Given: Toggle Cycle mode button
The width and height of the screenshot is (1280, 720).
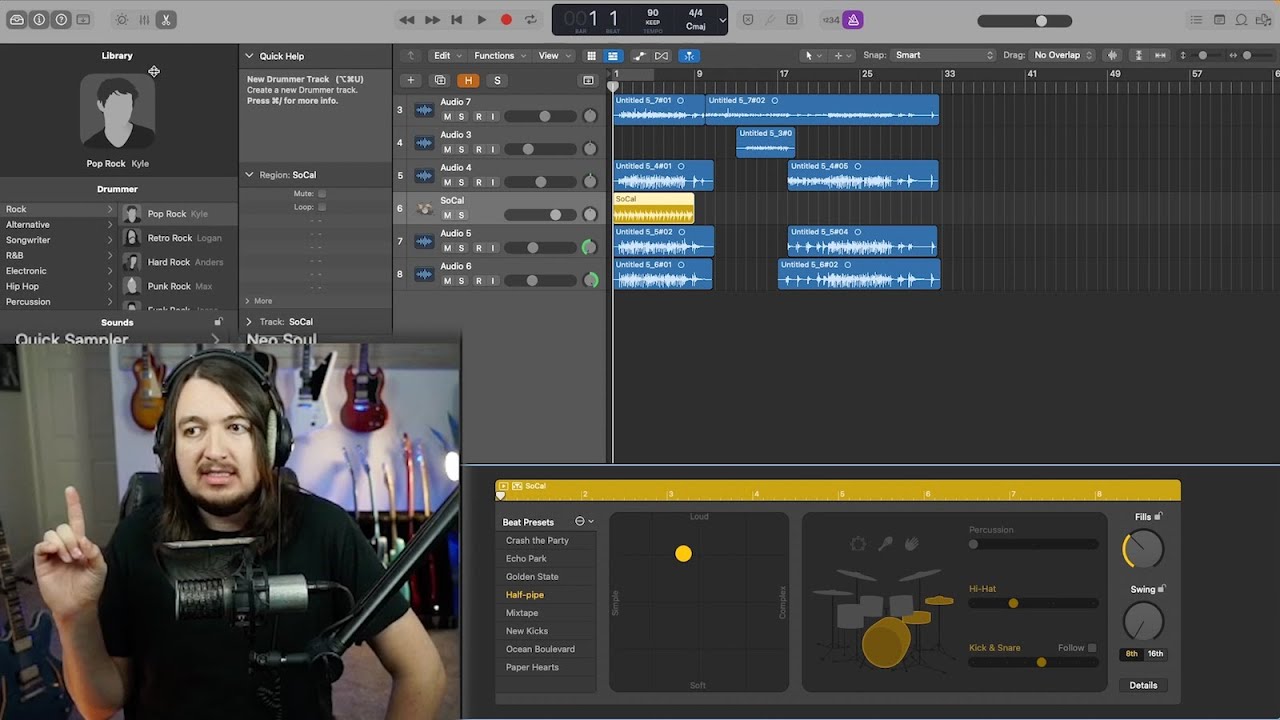Looking at the screenshot, I should tap(531, 19).
